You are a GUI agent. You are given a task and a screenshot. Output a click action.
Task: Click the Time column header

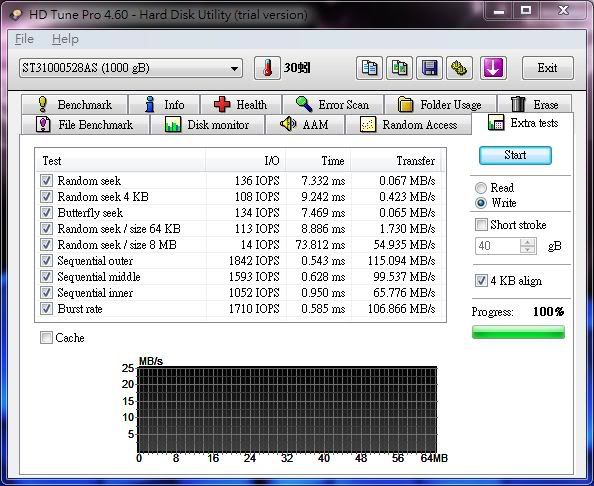click(318, 161)
